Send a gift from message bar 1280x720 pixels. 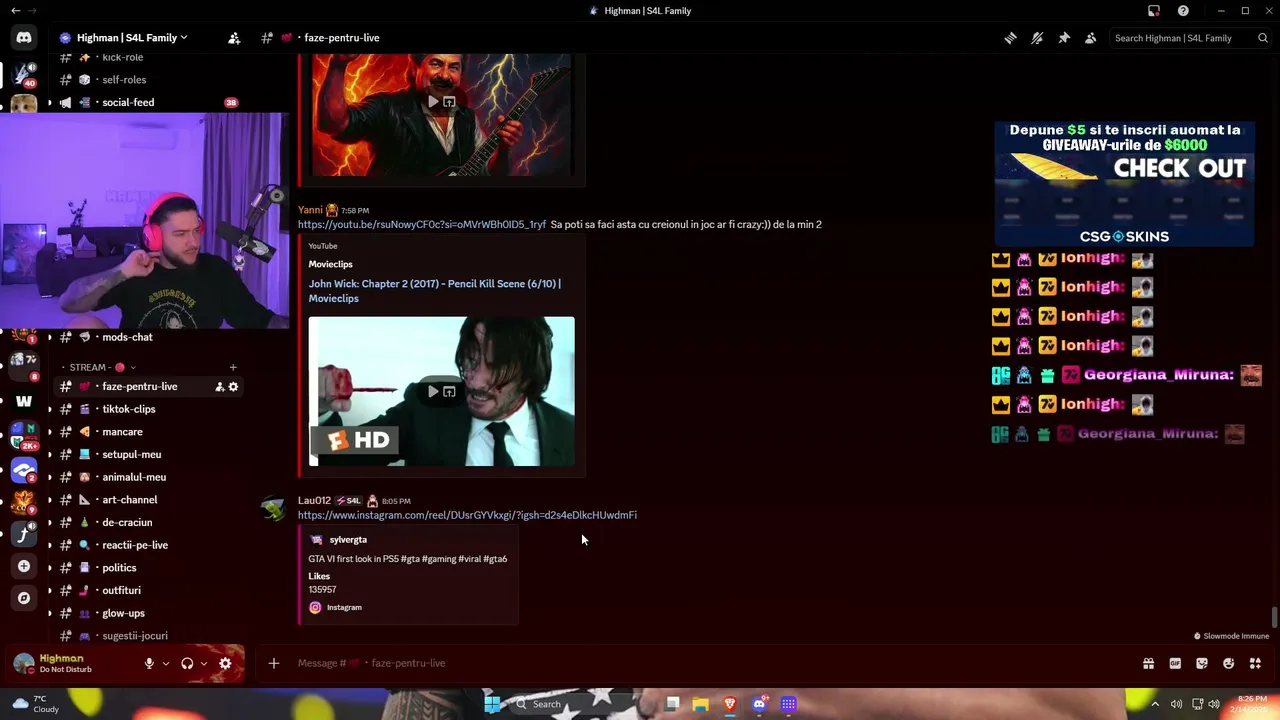point(1148,663)
